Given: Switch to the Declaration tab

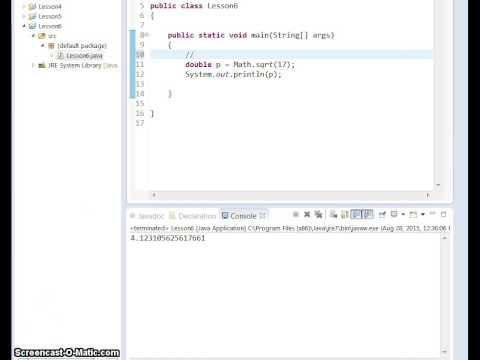Looking at the screenshot, I should point(193,216).
